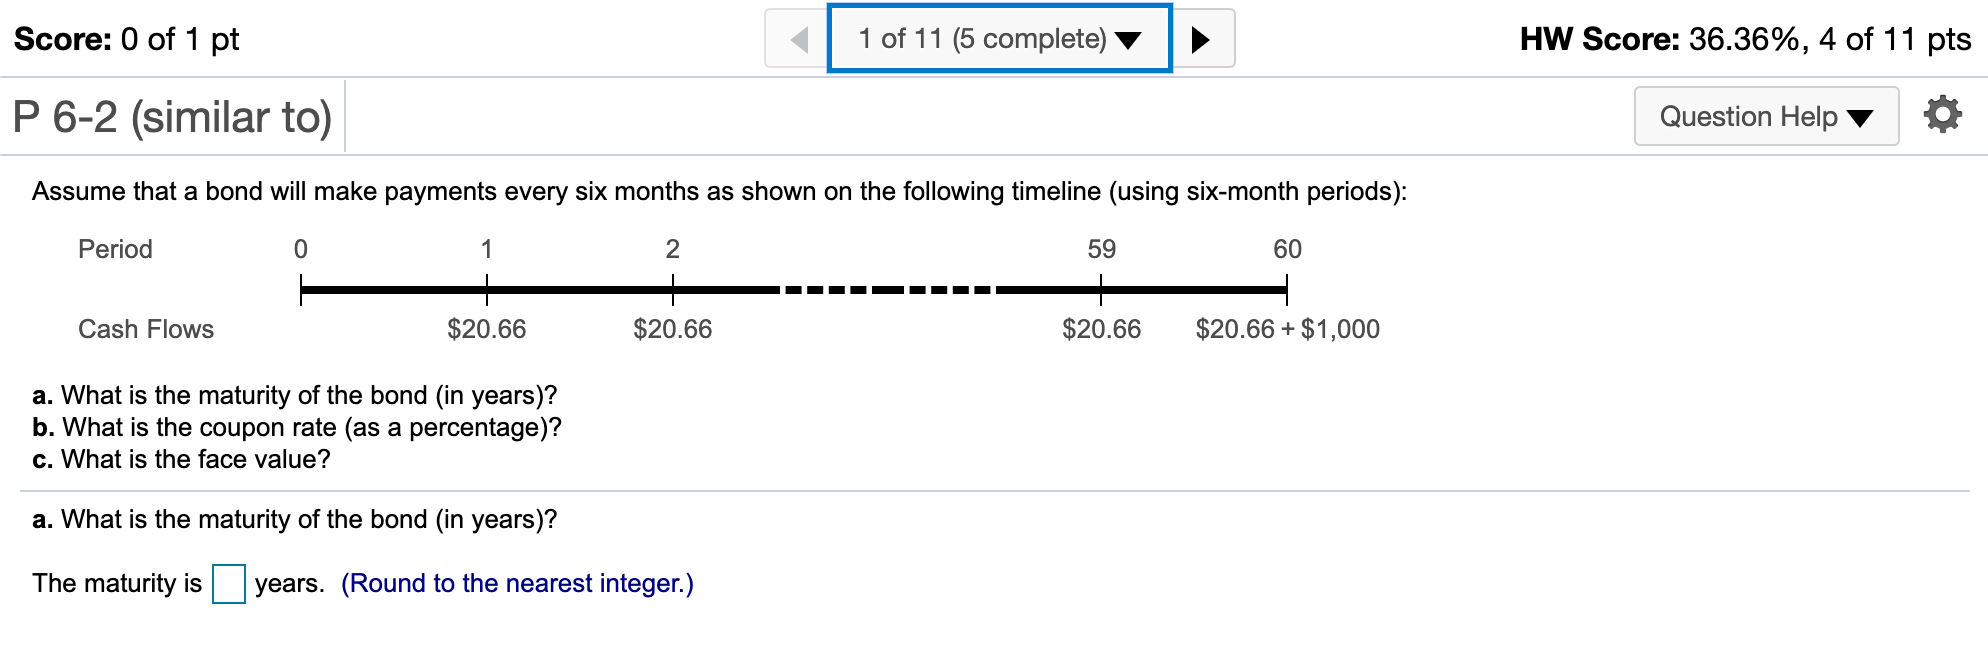The height and width of the screenshot is (658, 1988).
Task: Click the 'Round to the nearest integer' hint
Action: (517, 583)
